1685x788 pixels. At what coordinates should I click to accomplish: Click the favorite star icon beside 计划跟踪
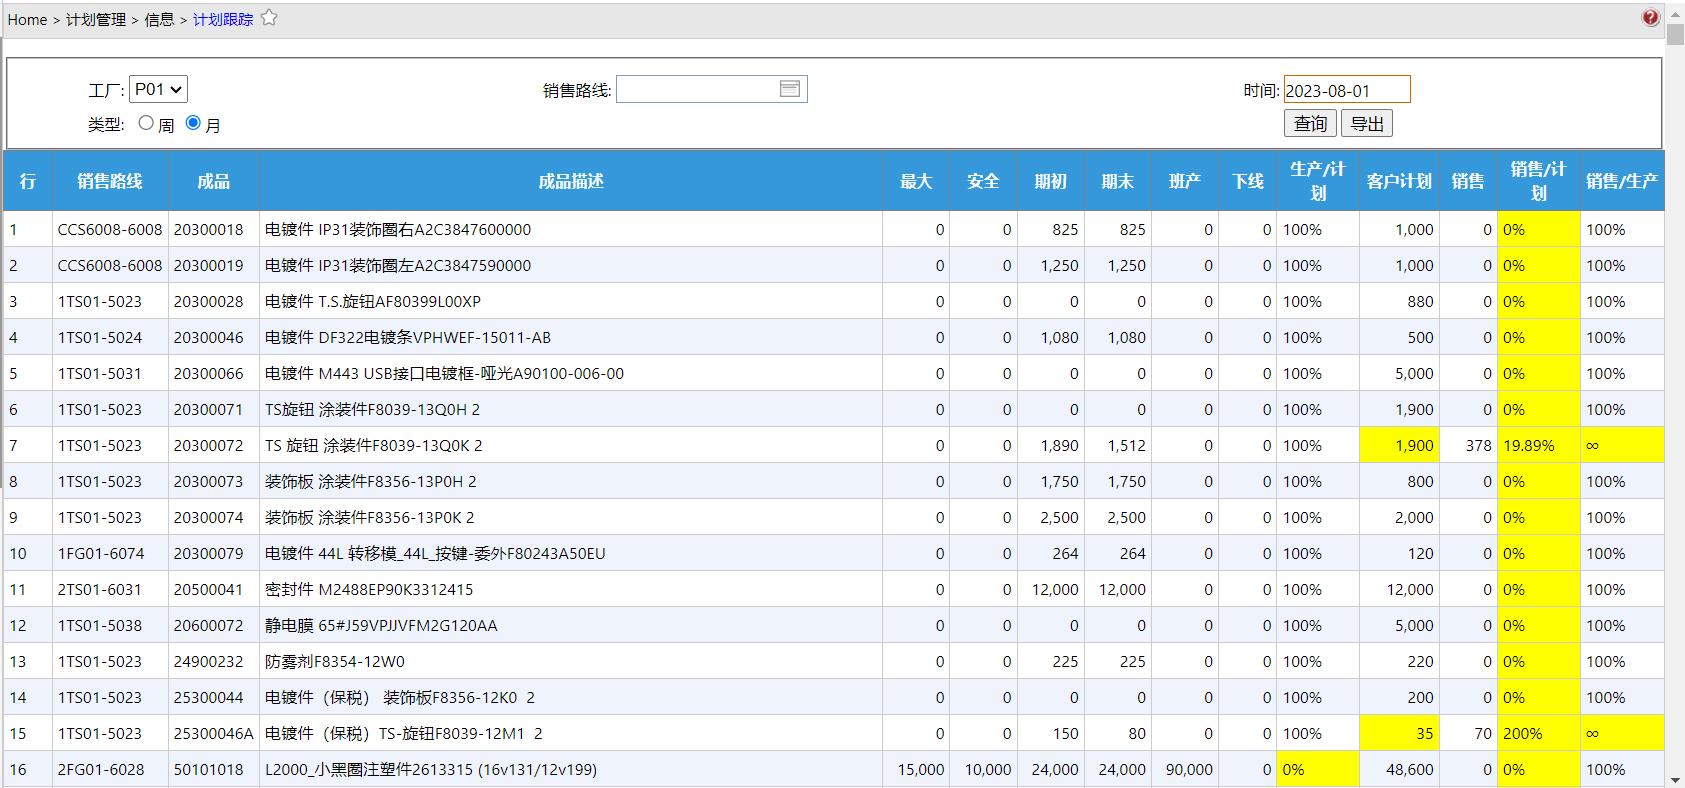pyautogui.click(x=269, y=18)
